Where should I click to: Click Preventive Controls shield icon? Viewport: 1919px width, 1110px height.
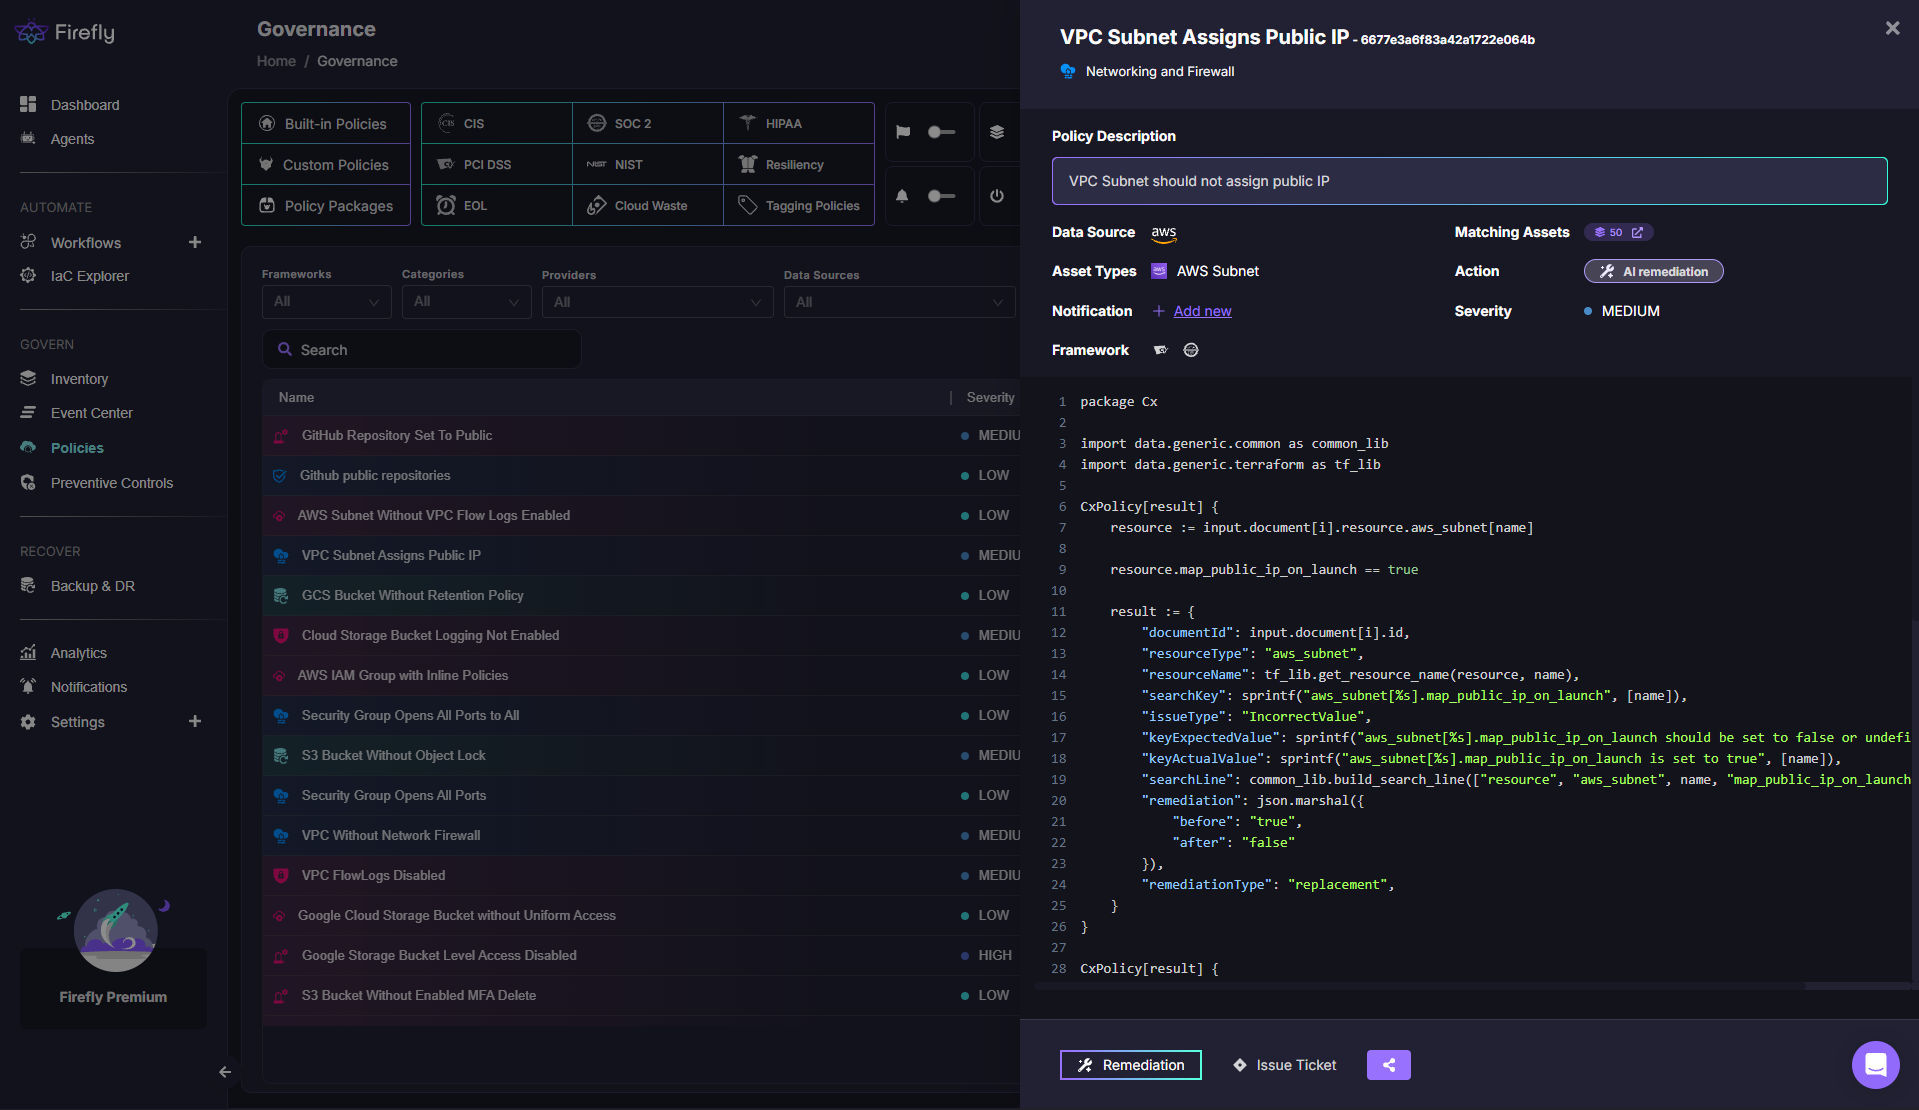(28, 482)
